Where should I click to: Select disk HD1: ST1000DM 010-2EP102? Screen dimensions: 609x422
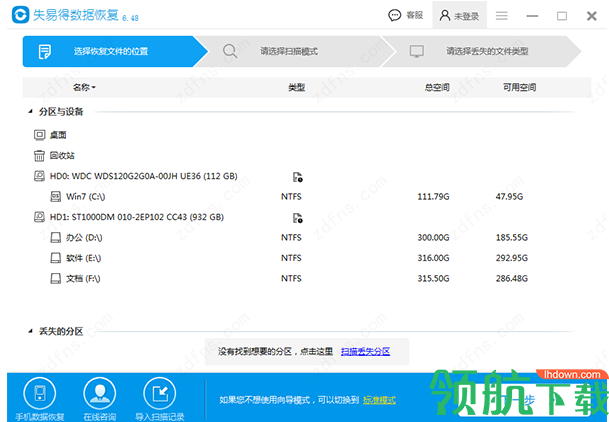pos(137,217)
